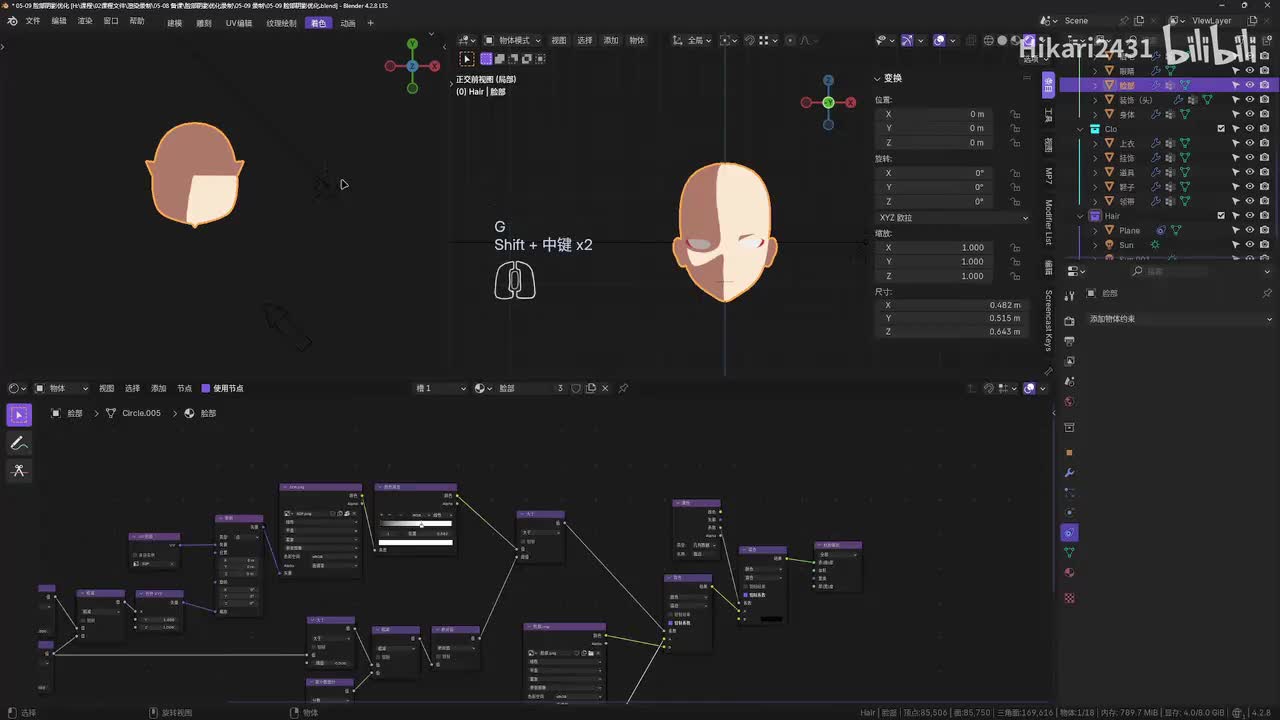Viewport: 1280px width, 720px height.
Task: Open the Modifier List sidebar tab
Action: pyautogui.click(x=1049, y=222)
